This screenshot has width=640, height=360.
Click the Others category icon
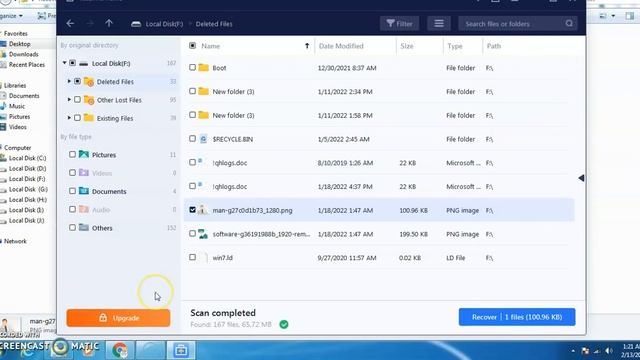coord(84,227)
